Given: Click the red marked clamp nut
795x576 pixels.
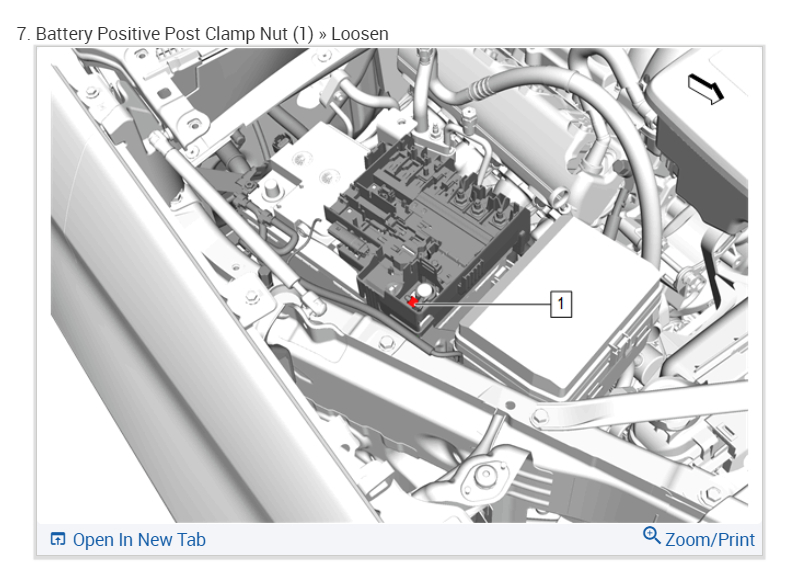Looking at the screenshot, I should point(413,302).
